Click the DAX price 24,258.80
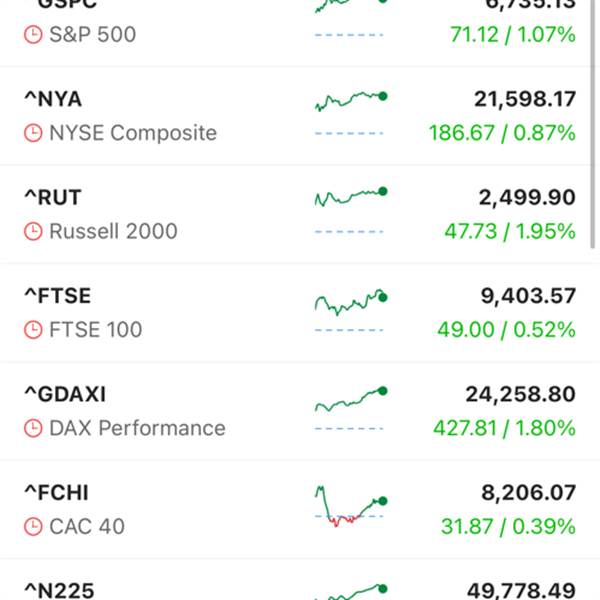 click(x=519, y=394)
